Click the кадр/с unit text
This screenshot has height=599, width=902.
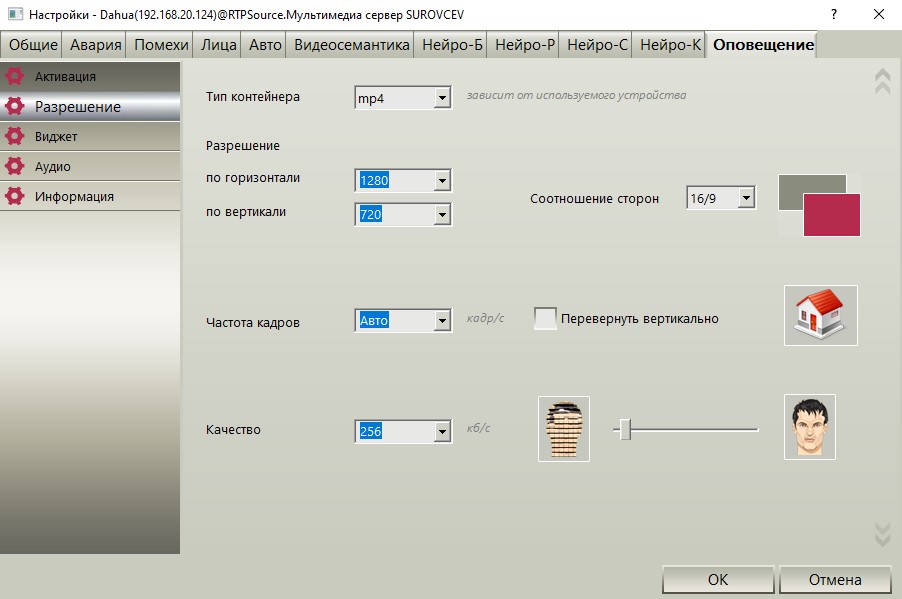(485, 318)
